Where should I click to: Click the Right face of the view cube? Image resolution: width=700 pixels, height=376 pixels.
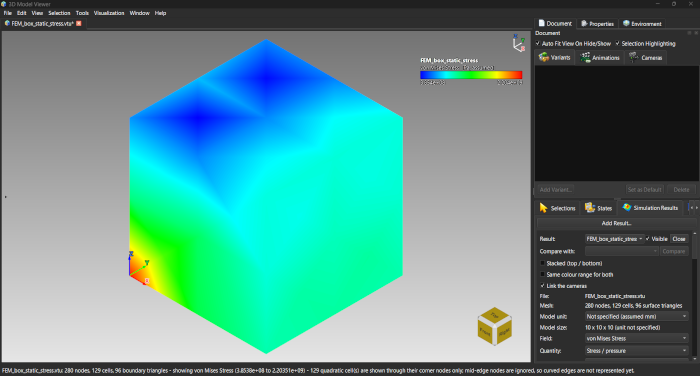coord(504,332)
